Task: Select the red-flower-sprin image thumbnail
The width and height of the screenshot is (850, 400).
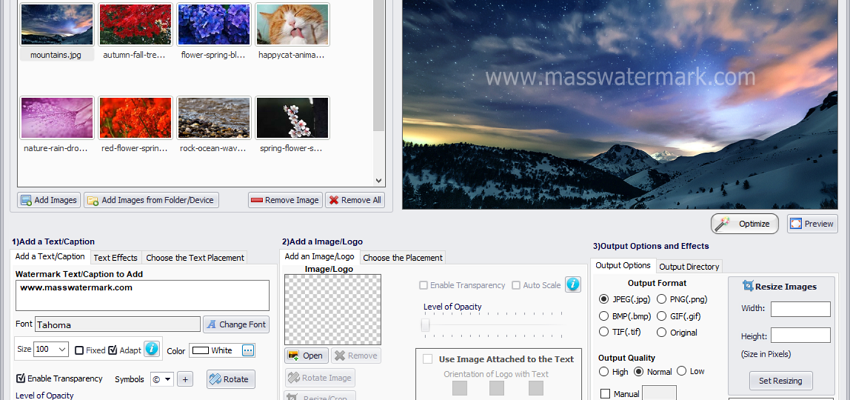Action: [136, 118]
